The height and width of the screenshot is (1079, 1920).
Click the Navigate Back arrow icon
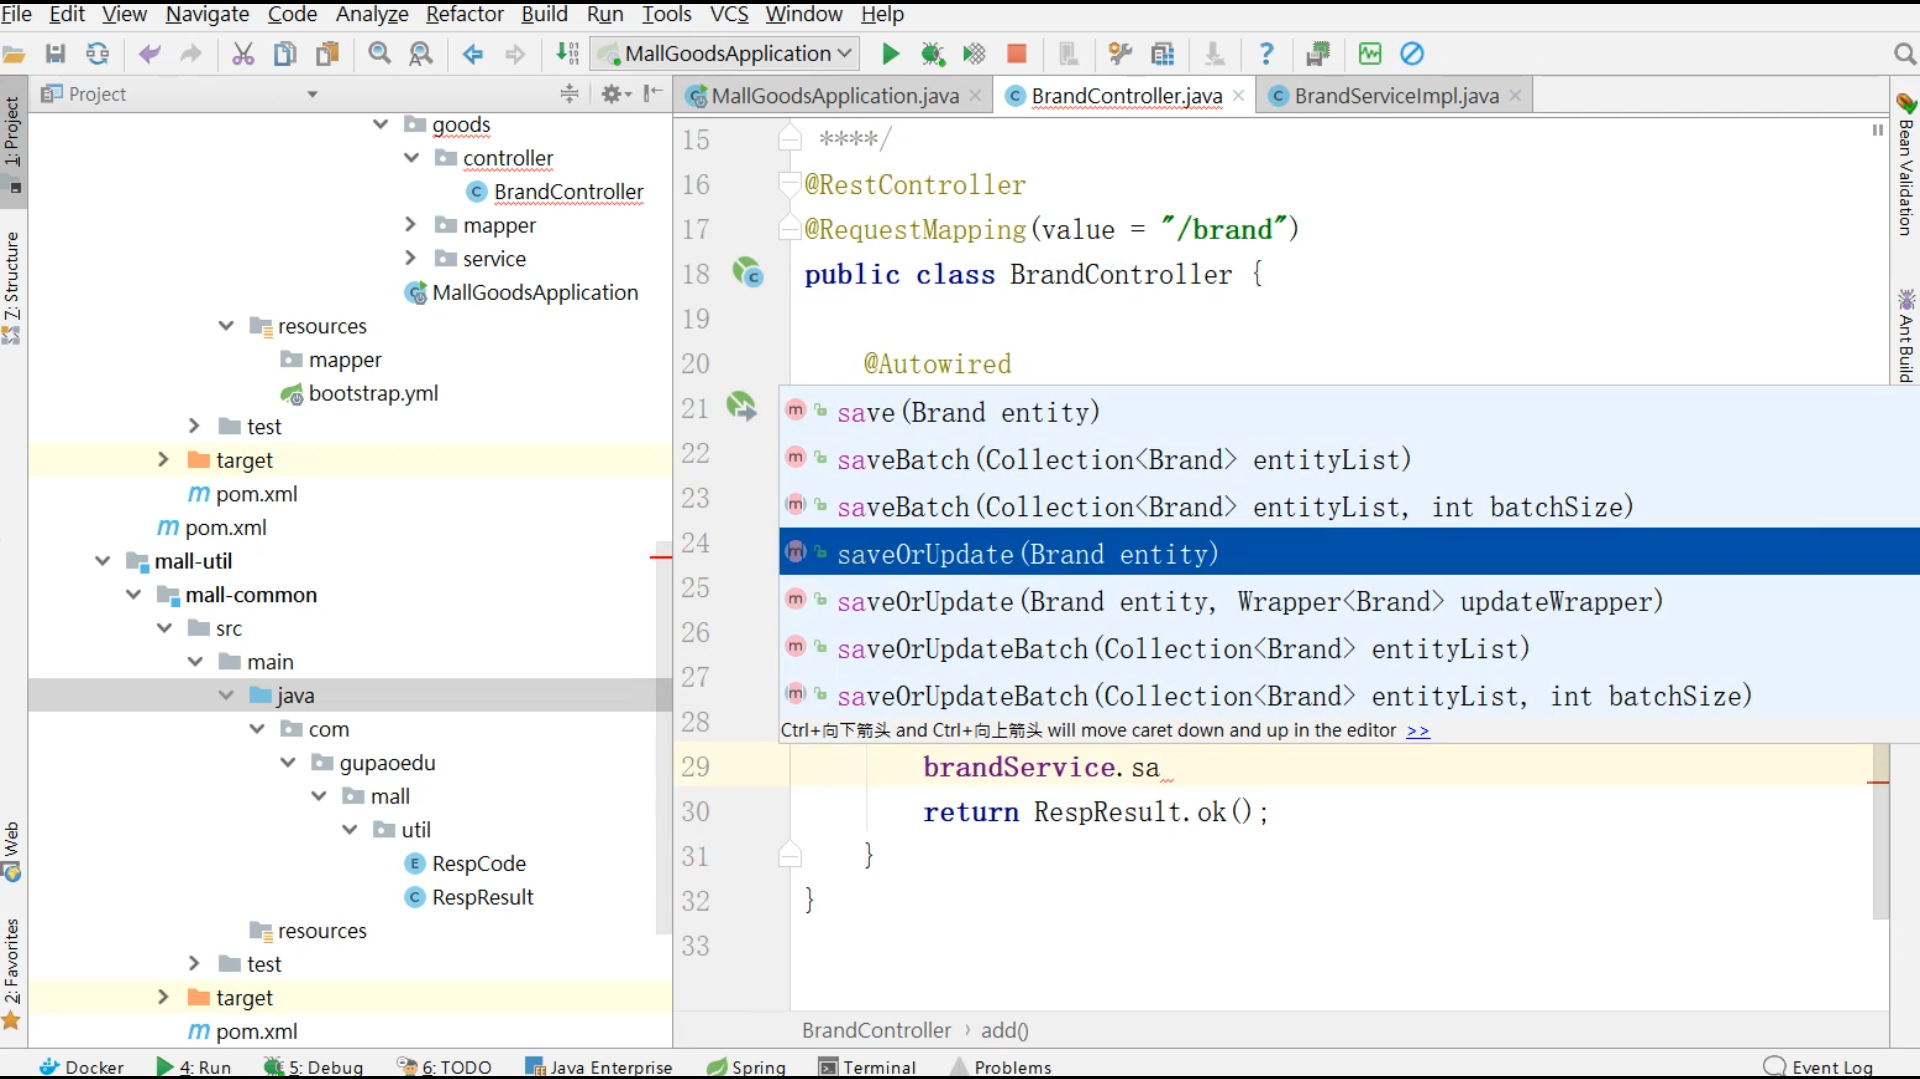point(473,54)
